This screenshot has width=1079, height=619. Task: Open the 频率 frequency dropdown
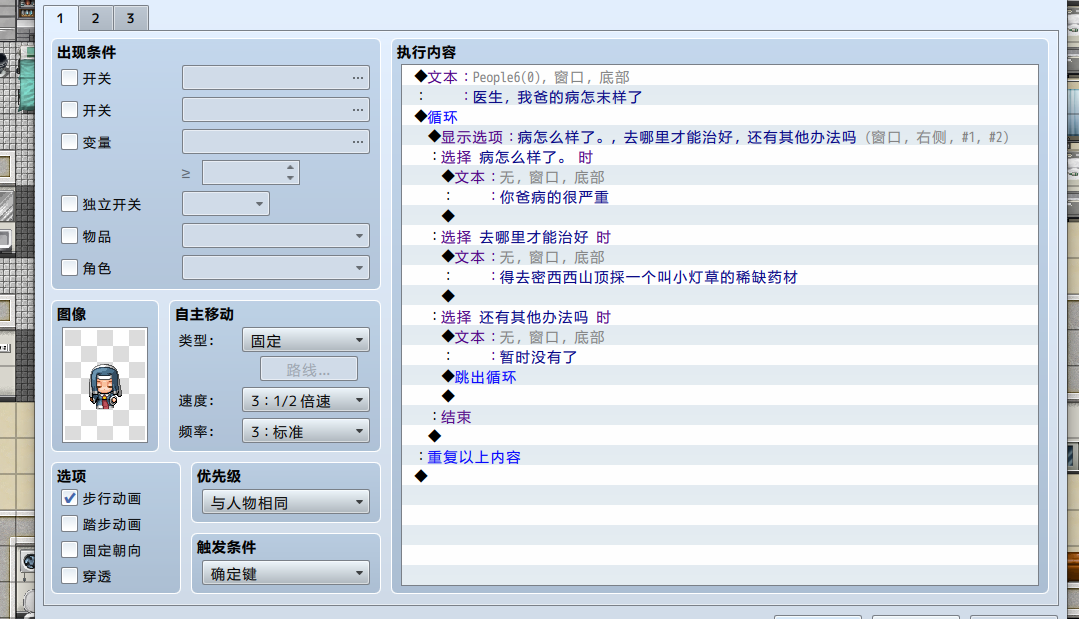click(x=306, y=431)
